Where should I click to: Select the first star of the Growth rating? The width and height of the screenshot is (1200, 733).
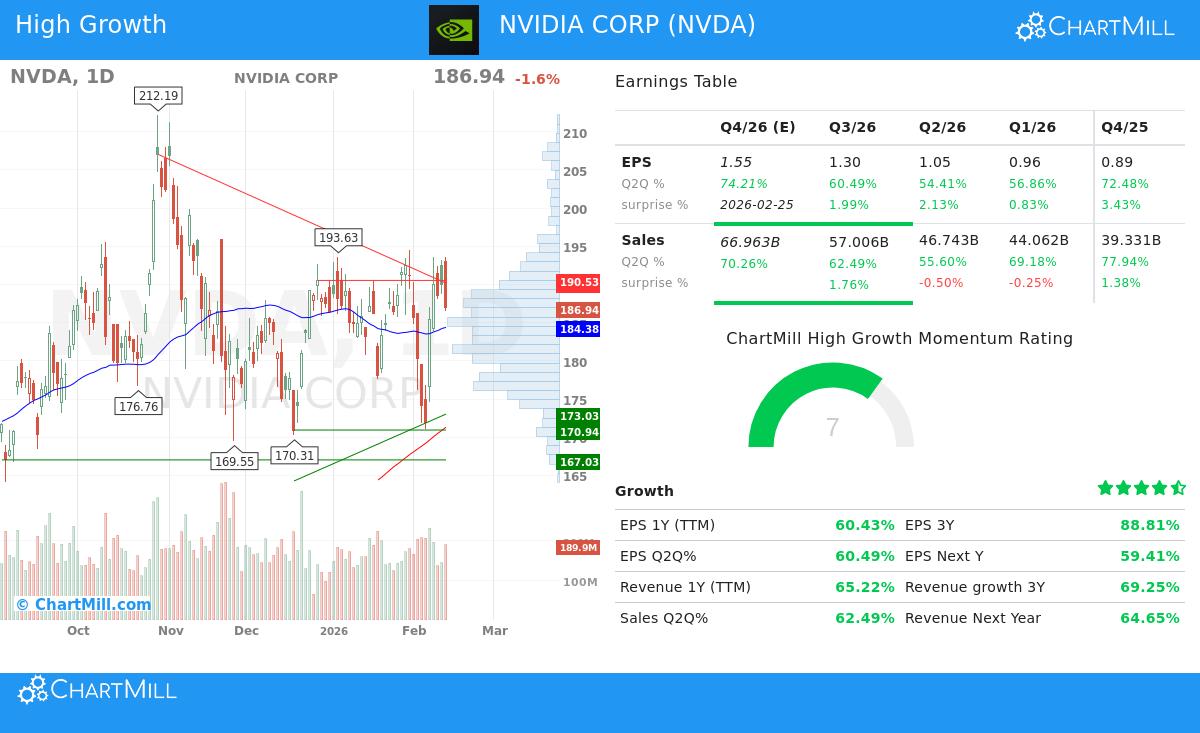click(x=1105, y=488)
